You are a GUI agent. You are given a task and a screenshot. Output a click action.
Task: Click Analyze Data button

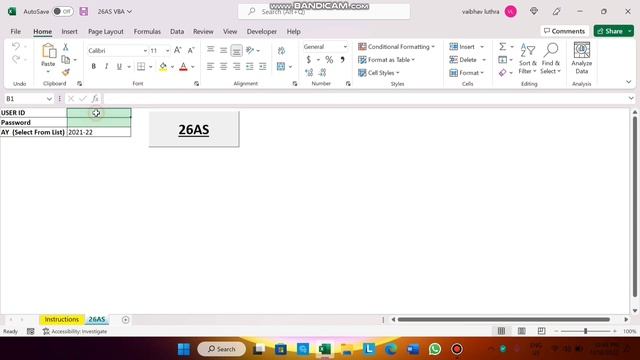click(x=582, y=58)
